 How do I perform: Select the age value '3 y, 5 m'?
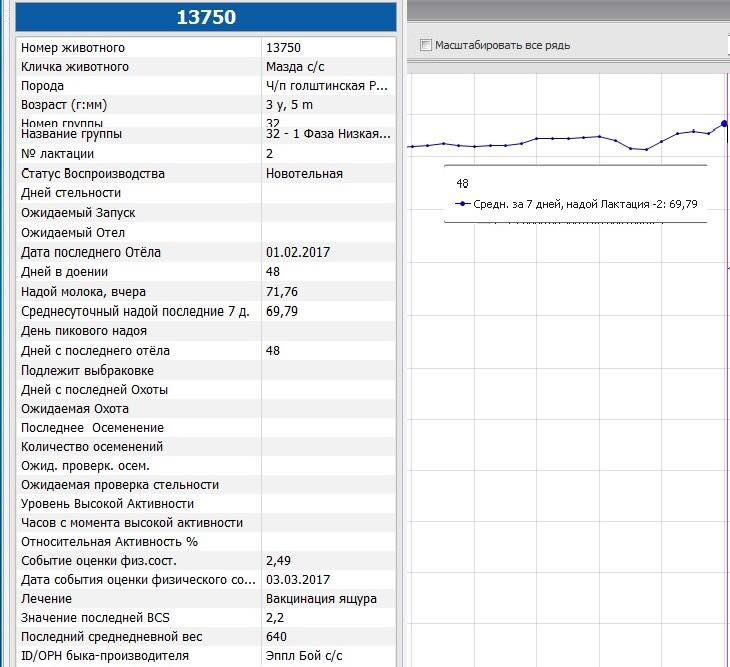coord(289,105)
